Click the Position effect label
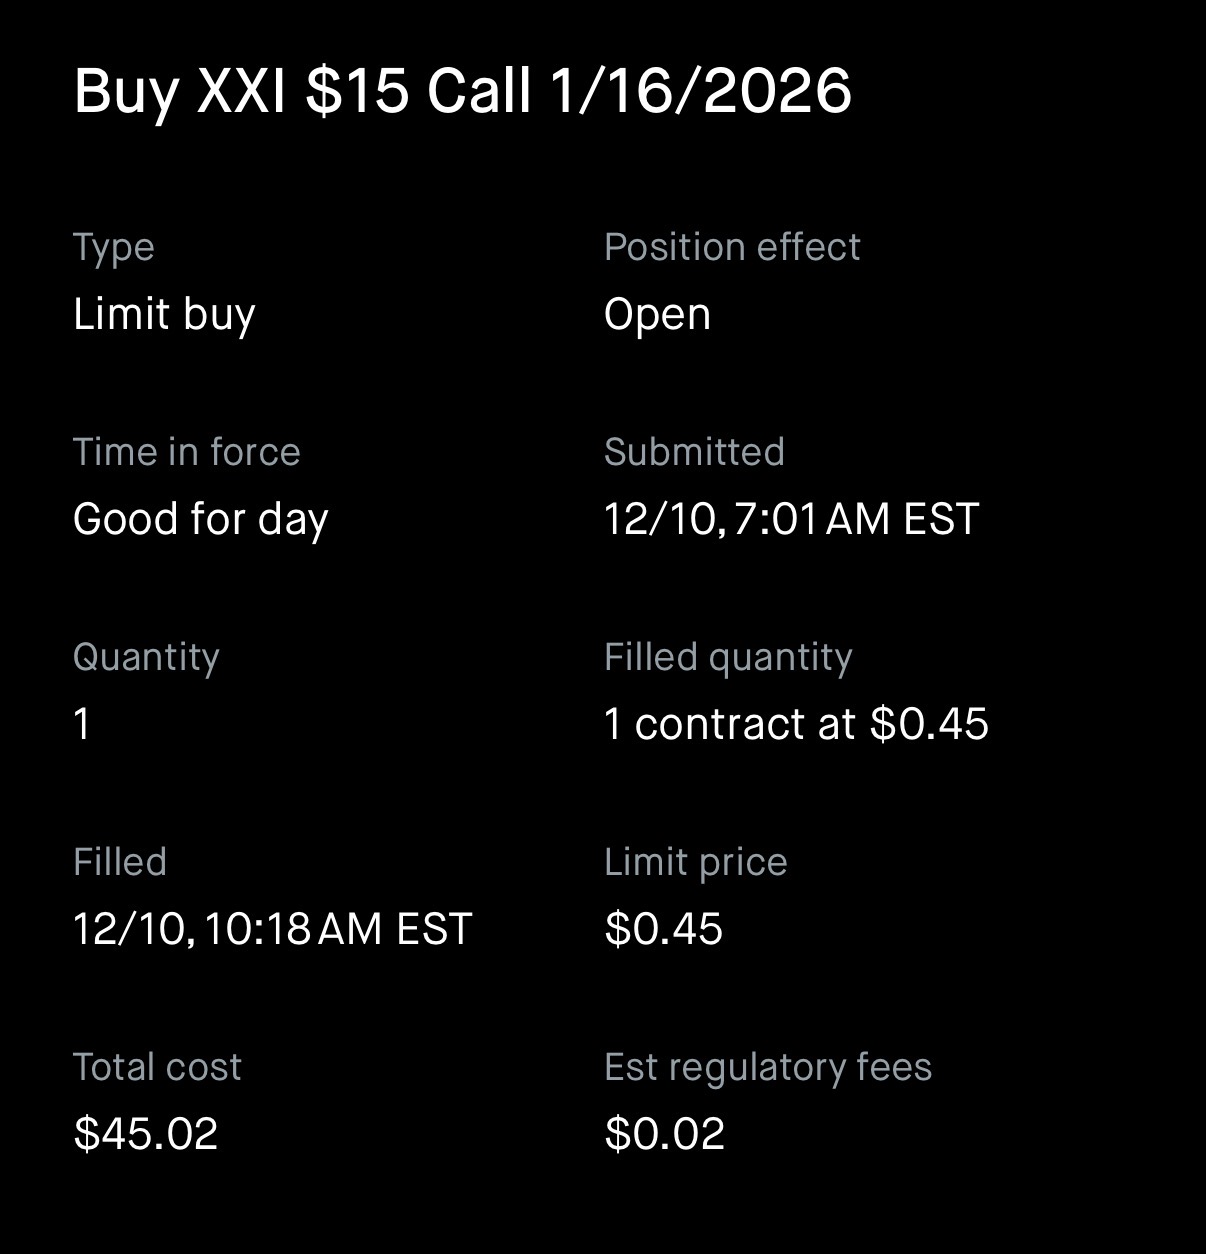 731,247
